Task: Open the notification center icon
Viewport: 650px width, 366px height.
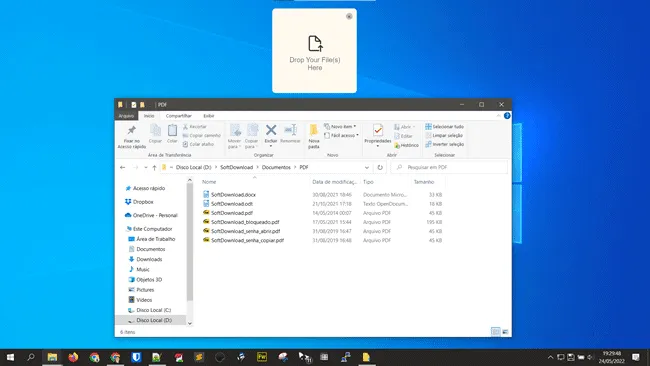Action: tap(636, 357)
